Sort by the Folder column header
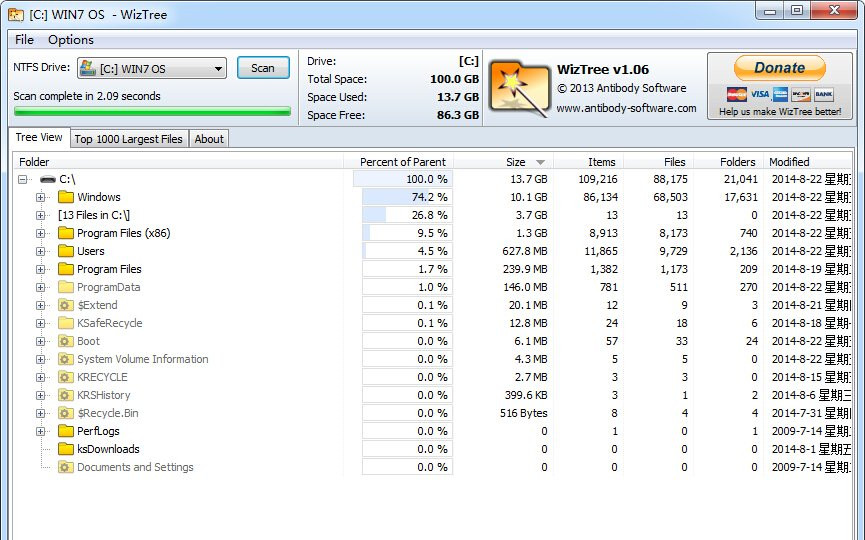This screenshot has width=865, height=540. tap(178, 162)
